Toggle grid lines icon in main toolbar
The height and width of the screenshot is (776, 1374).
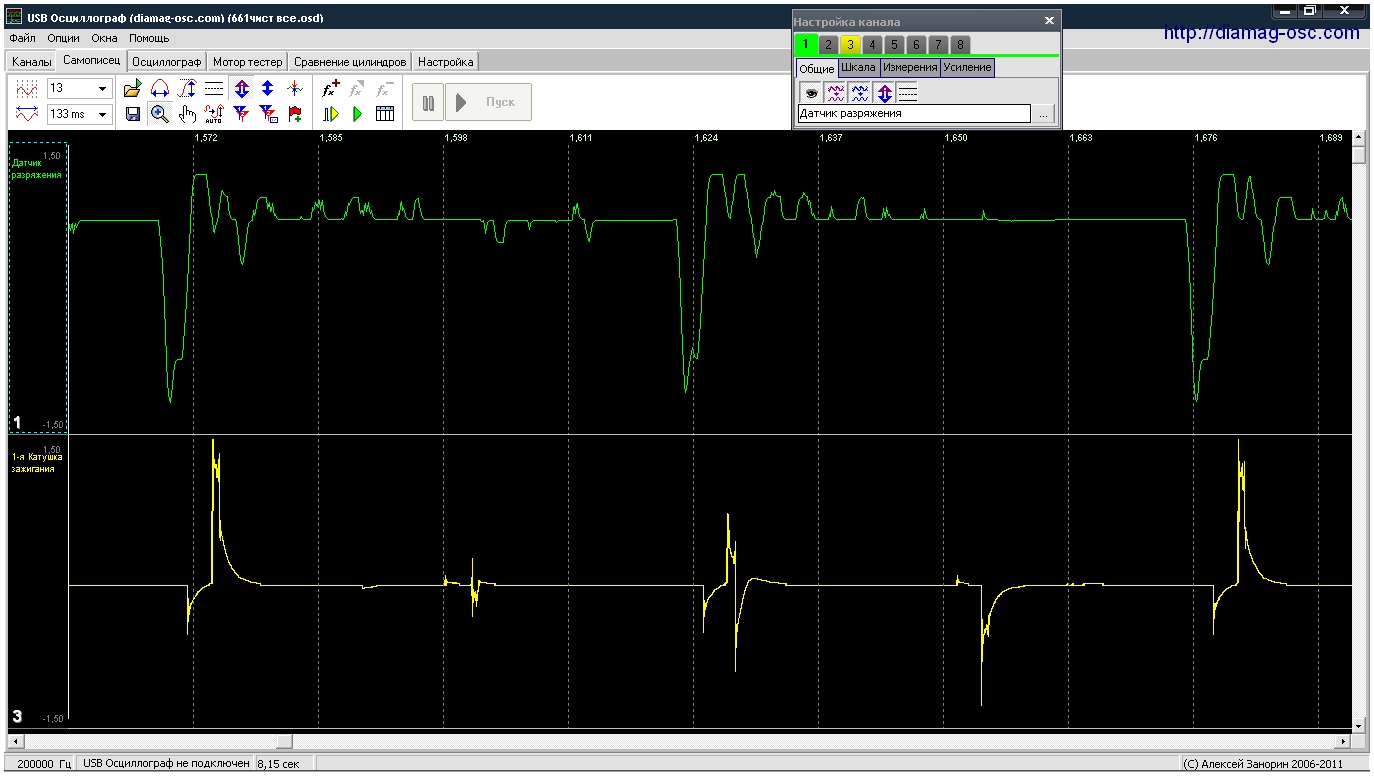[214, 88]
